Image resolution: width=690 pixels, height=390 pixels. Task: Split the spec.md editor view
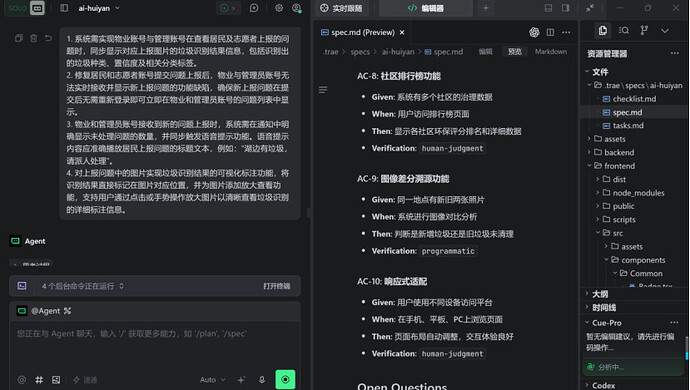coord(550,32)
